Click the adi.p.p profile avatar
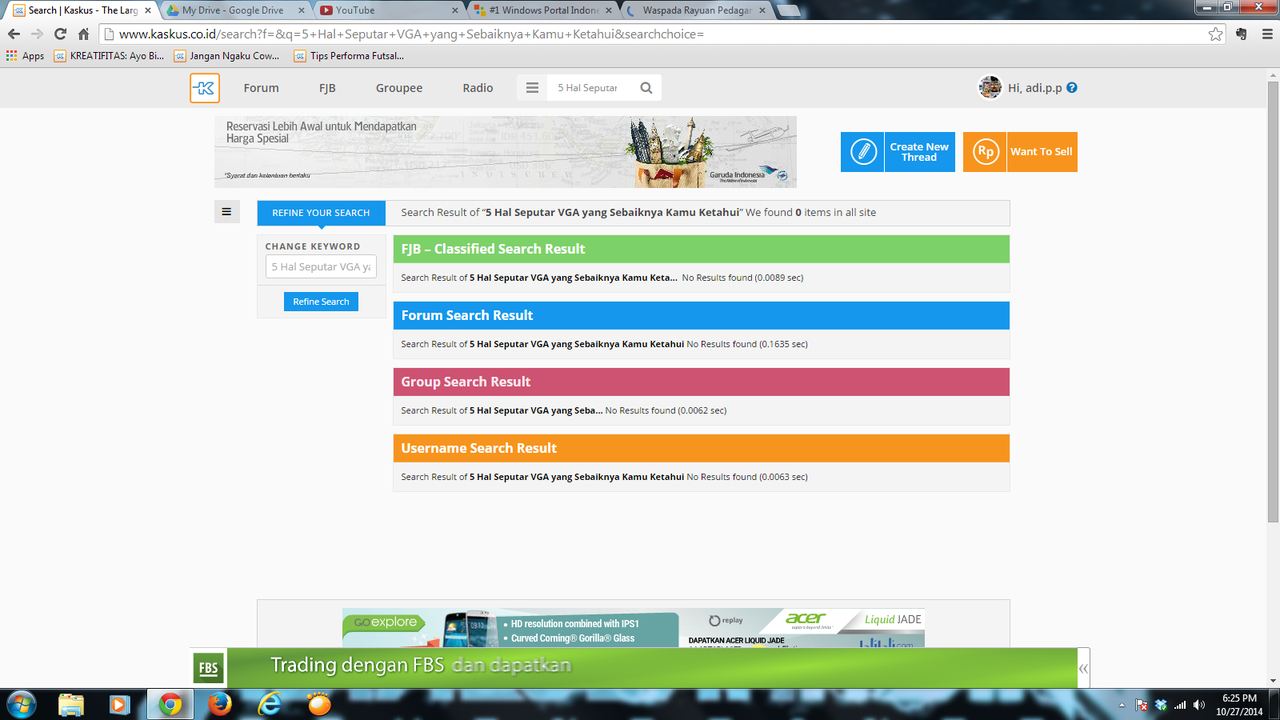The image size is (1280, 720). [990, 88]
